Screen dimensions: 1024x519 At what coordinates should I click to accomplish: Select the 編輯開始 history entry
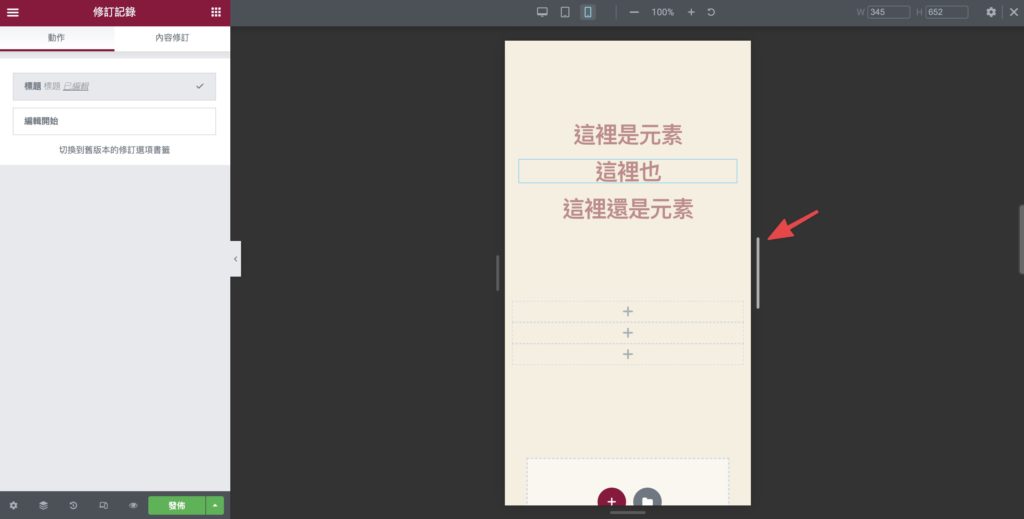(x=114, y=121)
